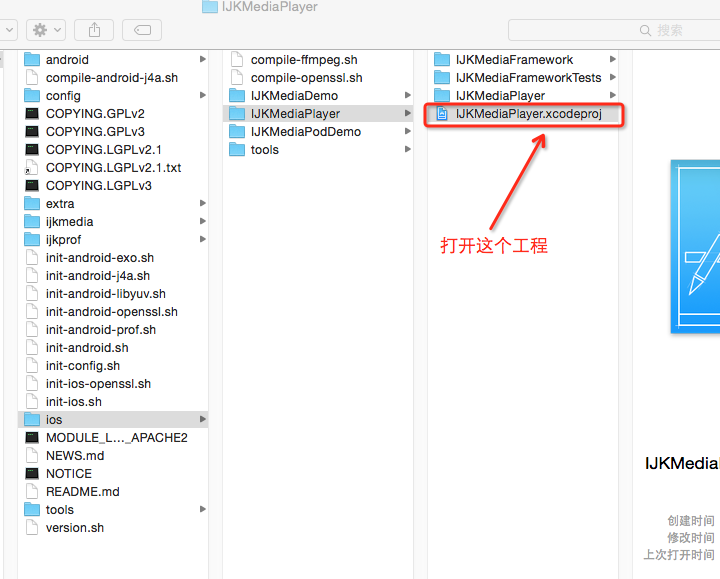Image resolution: width=720 pixels, height=579 pixels.
Task: Click the Edit Tags toolbar button
Action: click(142, 30)
